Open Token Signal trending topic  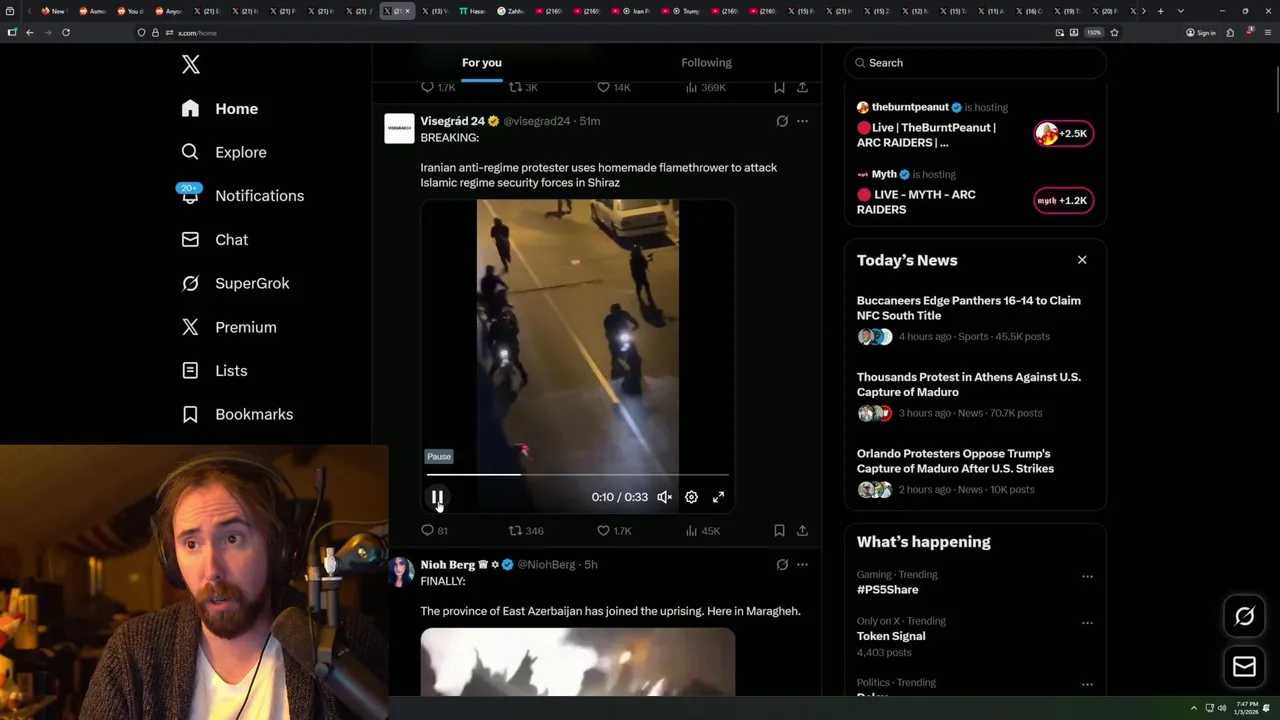pyautogui.click(x=891, y=636)
